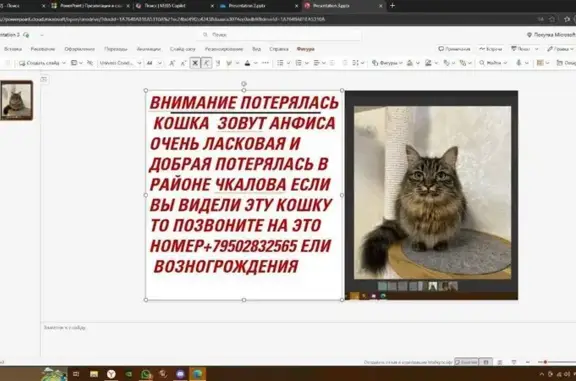Open the View (Вид) ribbon tab
576x381 pixels.
tap(256, 49)
